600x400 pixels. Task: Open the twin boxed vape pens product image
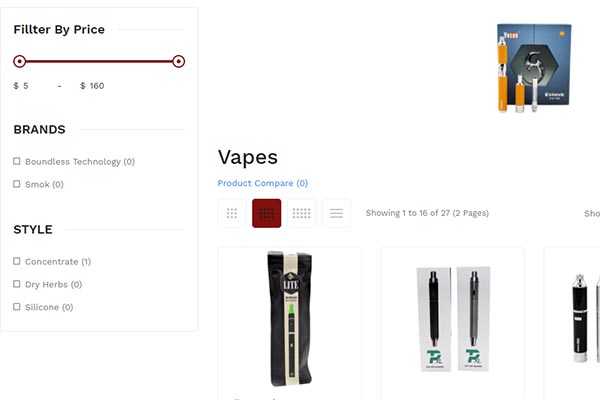453,318
